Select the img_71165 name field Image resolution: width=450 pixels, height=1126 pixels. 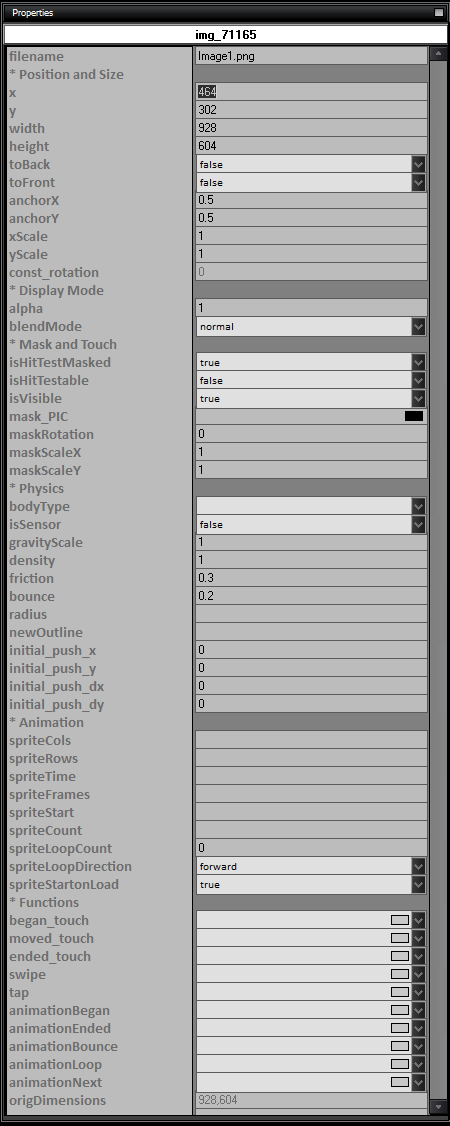[x=225, y=34]
